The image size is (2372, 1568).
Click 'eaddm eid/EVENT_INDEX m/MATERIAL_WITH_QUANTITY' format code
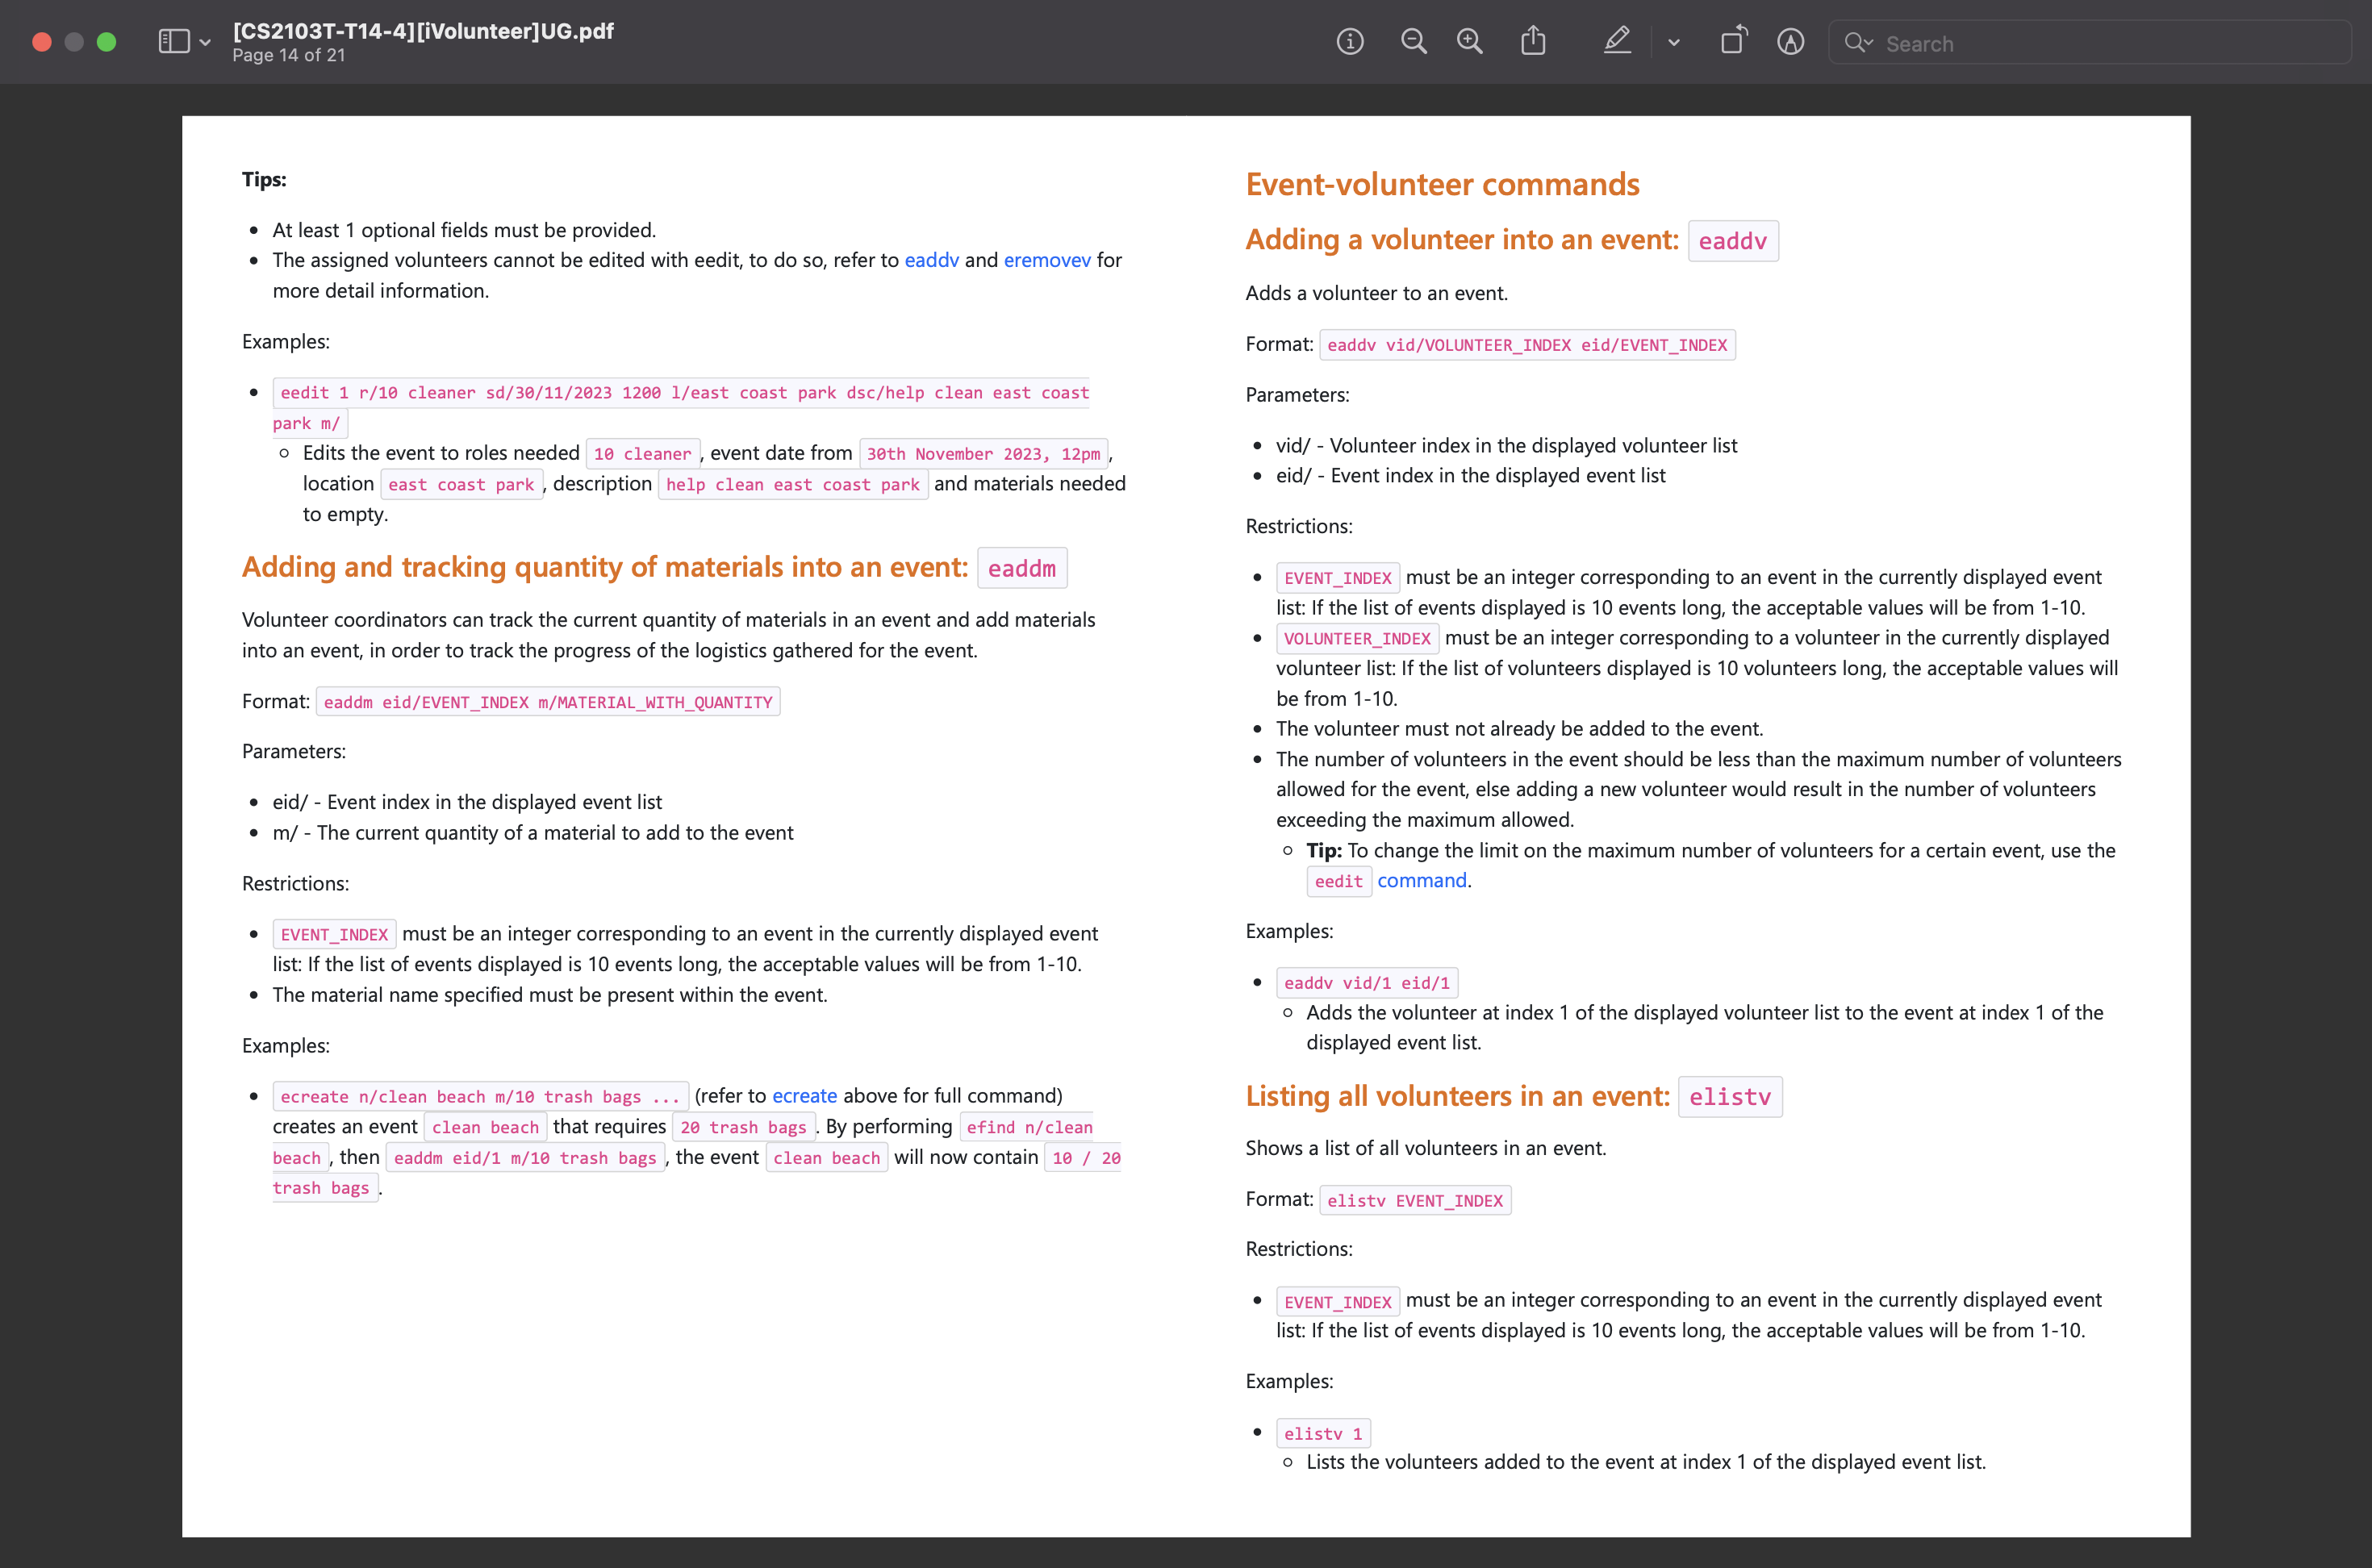[547, 702]
